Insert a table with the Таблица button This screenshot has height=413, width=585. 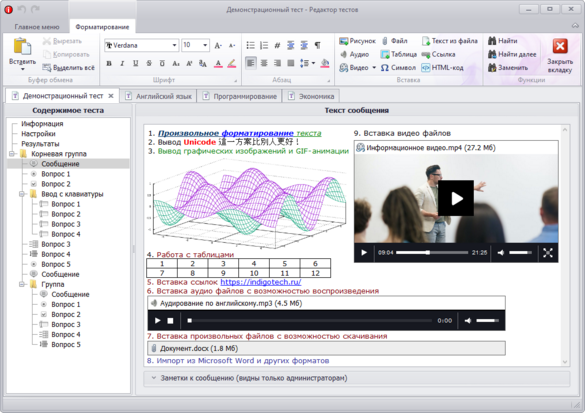(x=398, y=54)
